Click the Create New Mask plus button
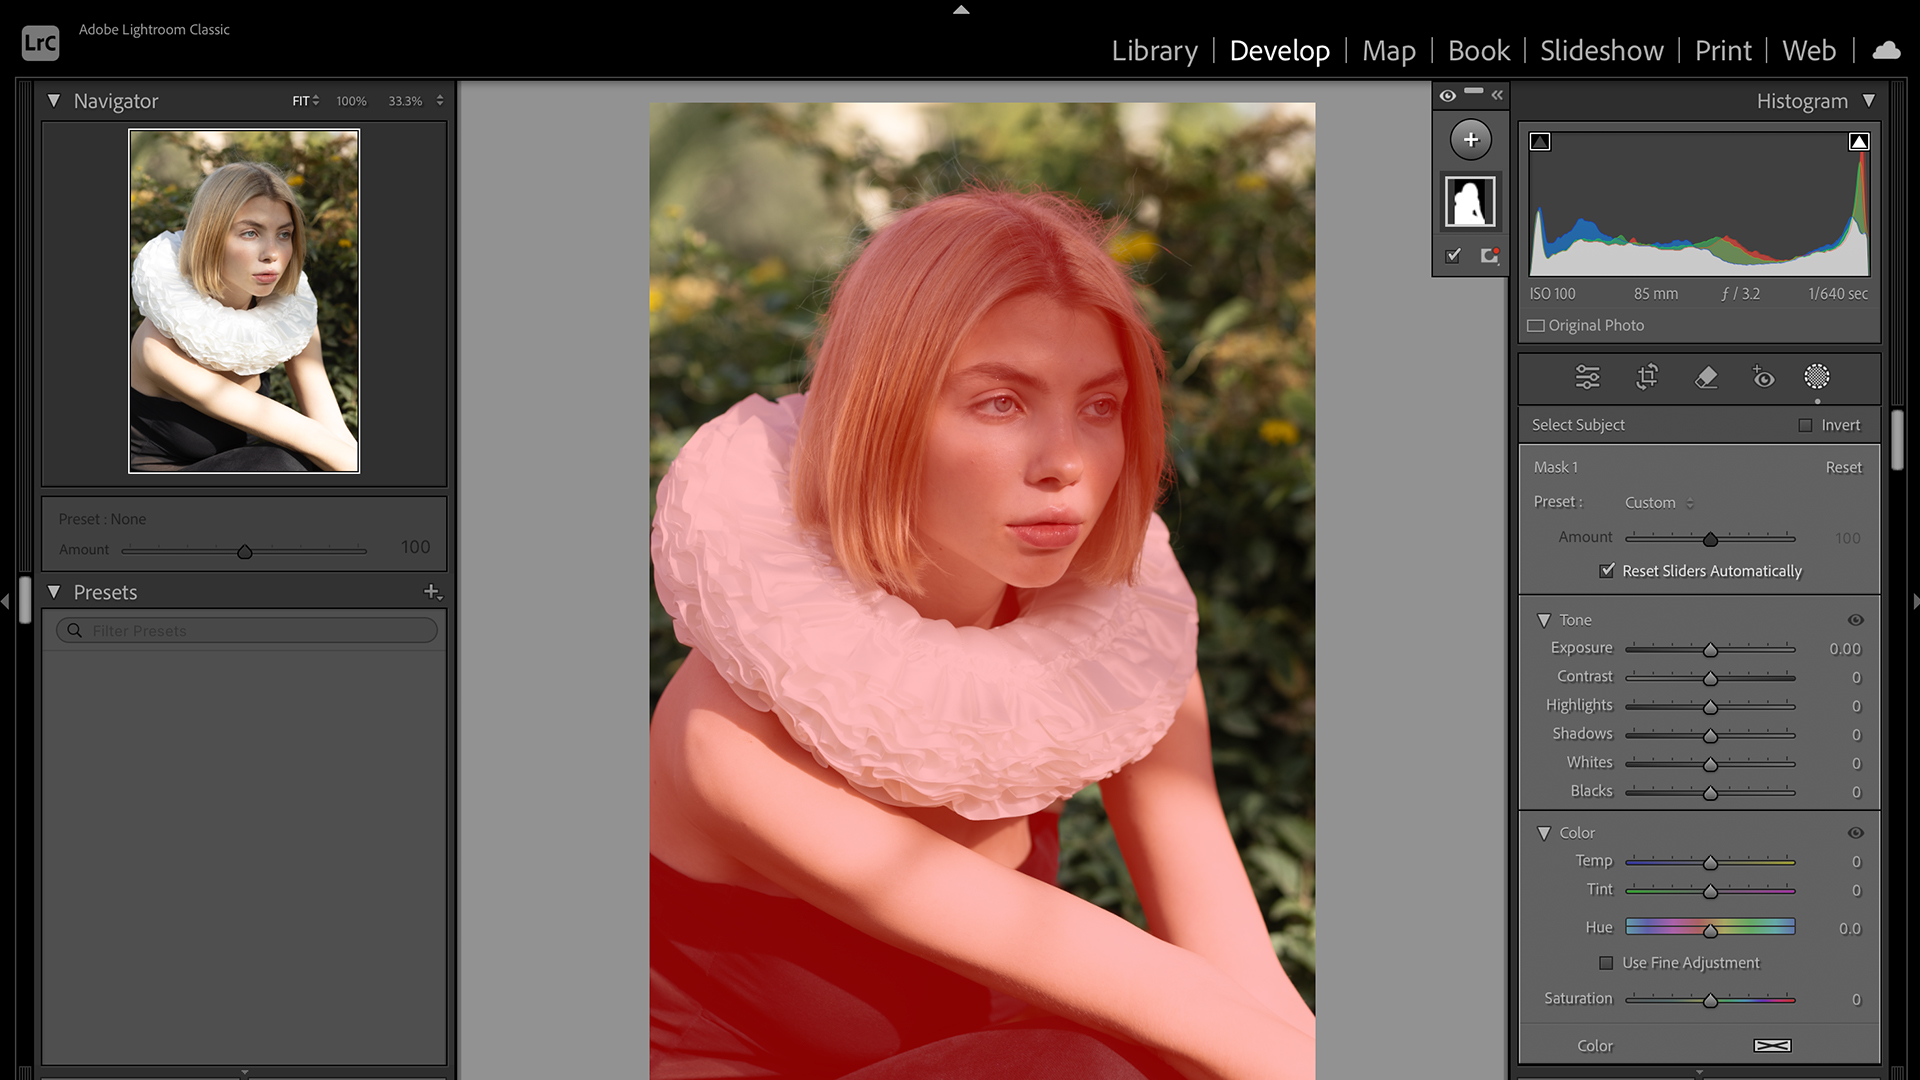This screenshot has height=1080, width=1920. tap(1470, 140)
